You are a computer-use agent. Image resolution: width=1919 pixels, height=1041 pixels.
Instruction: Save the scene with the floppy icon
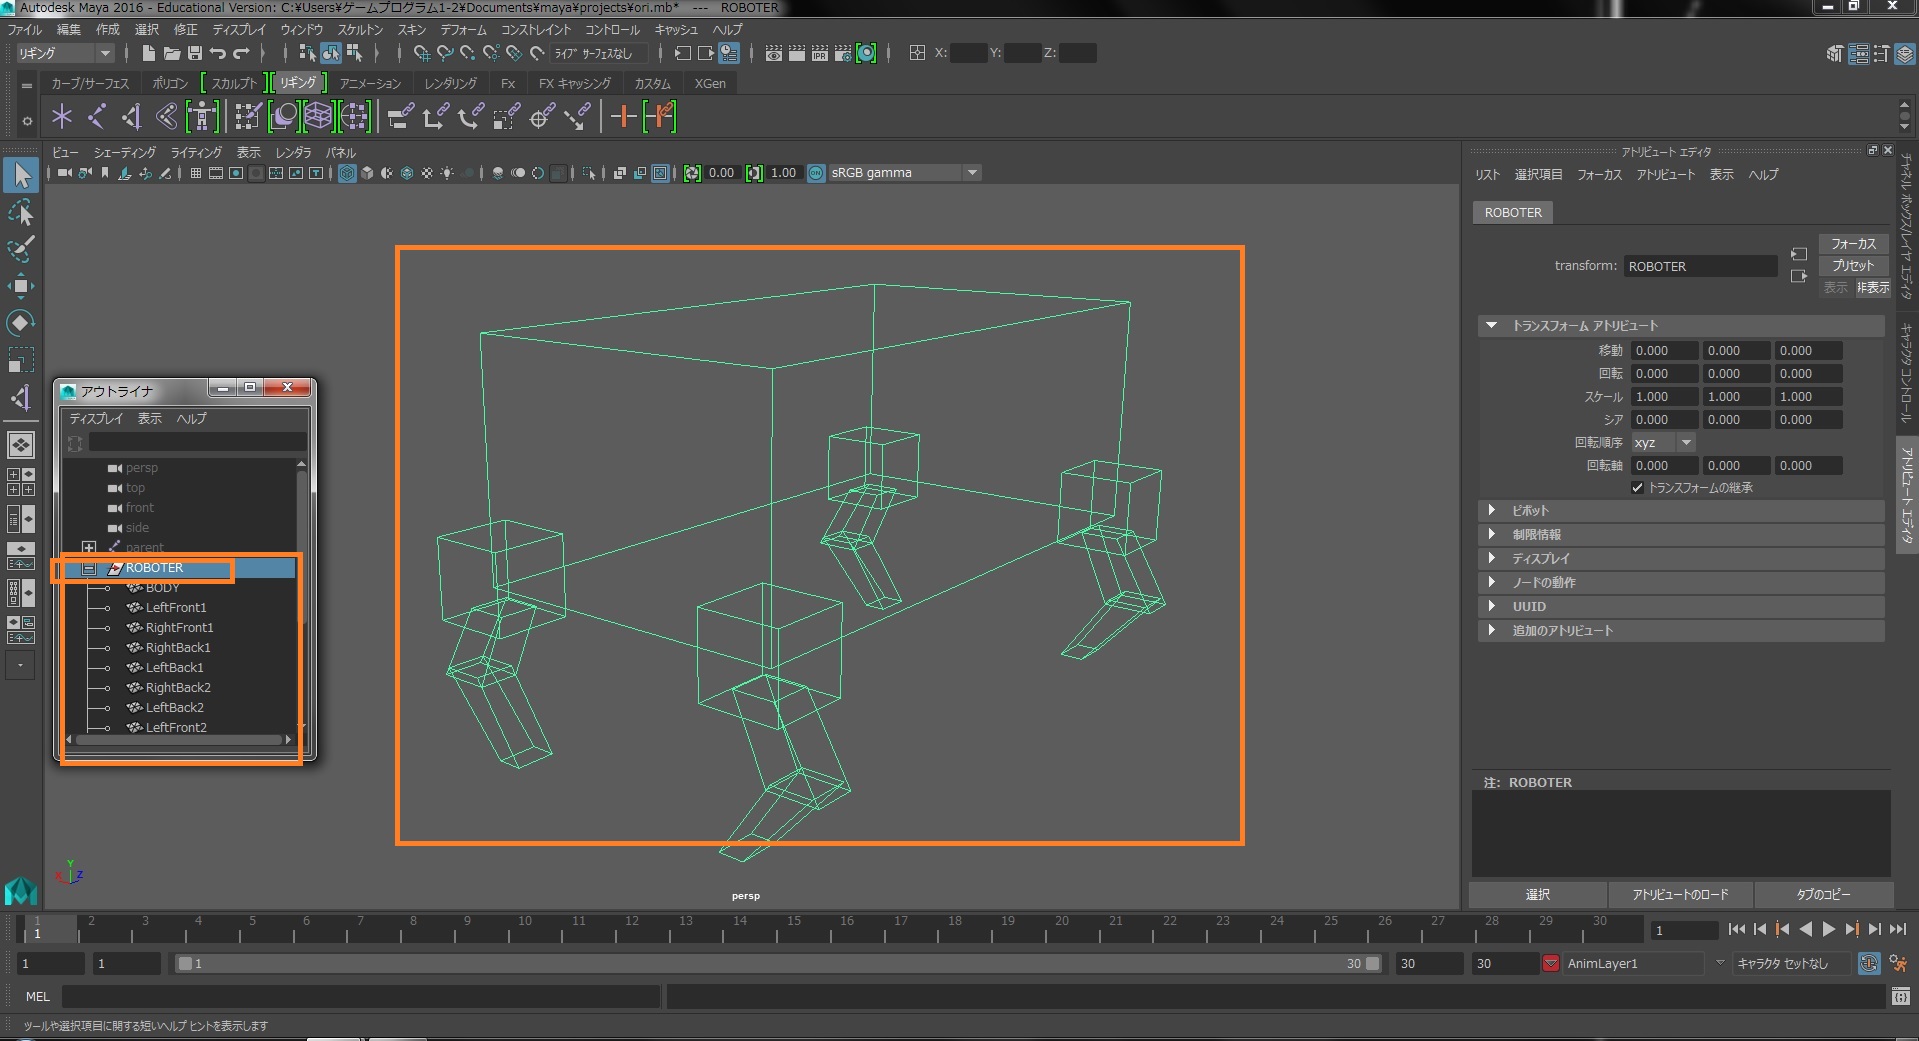pos(195,53)
